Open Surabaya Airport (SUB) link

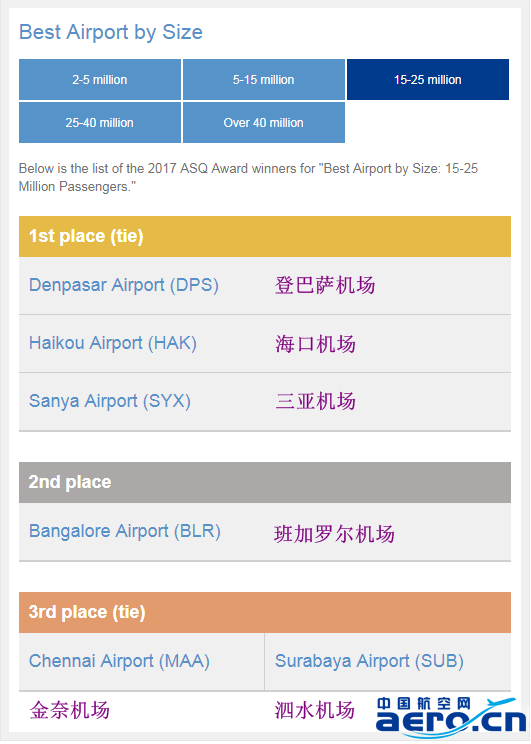369,661
